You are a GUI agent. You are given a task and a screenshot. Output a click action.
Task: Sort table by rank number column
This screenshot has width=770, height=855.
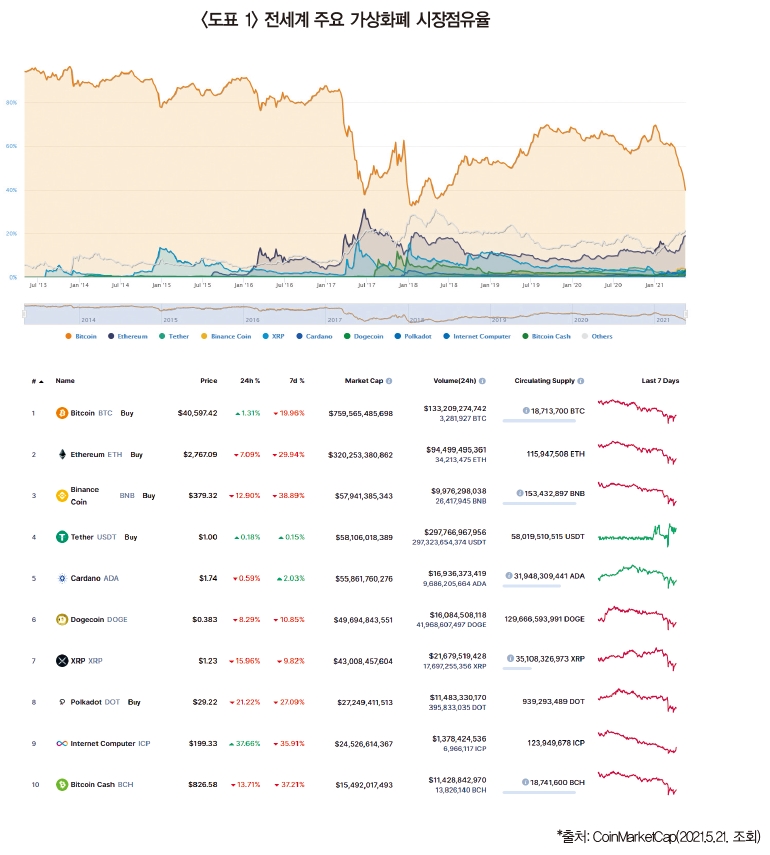pyautogui.click(x=37, y=381)
